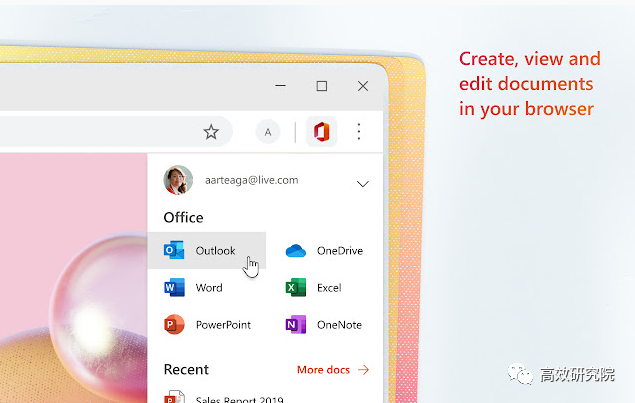Screen dimensions: 635x403
Task: Select the aarteaga@live.com account text
Action: click(x=251, y=180)
